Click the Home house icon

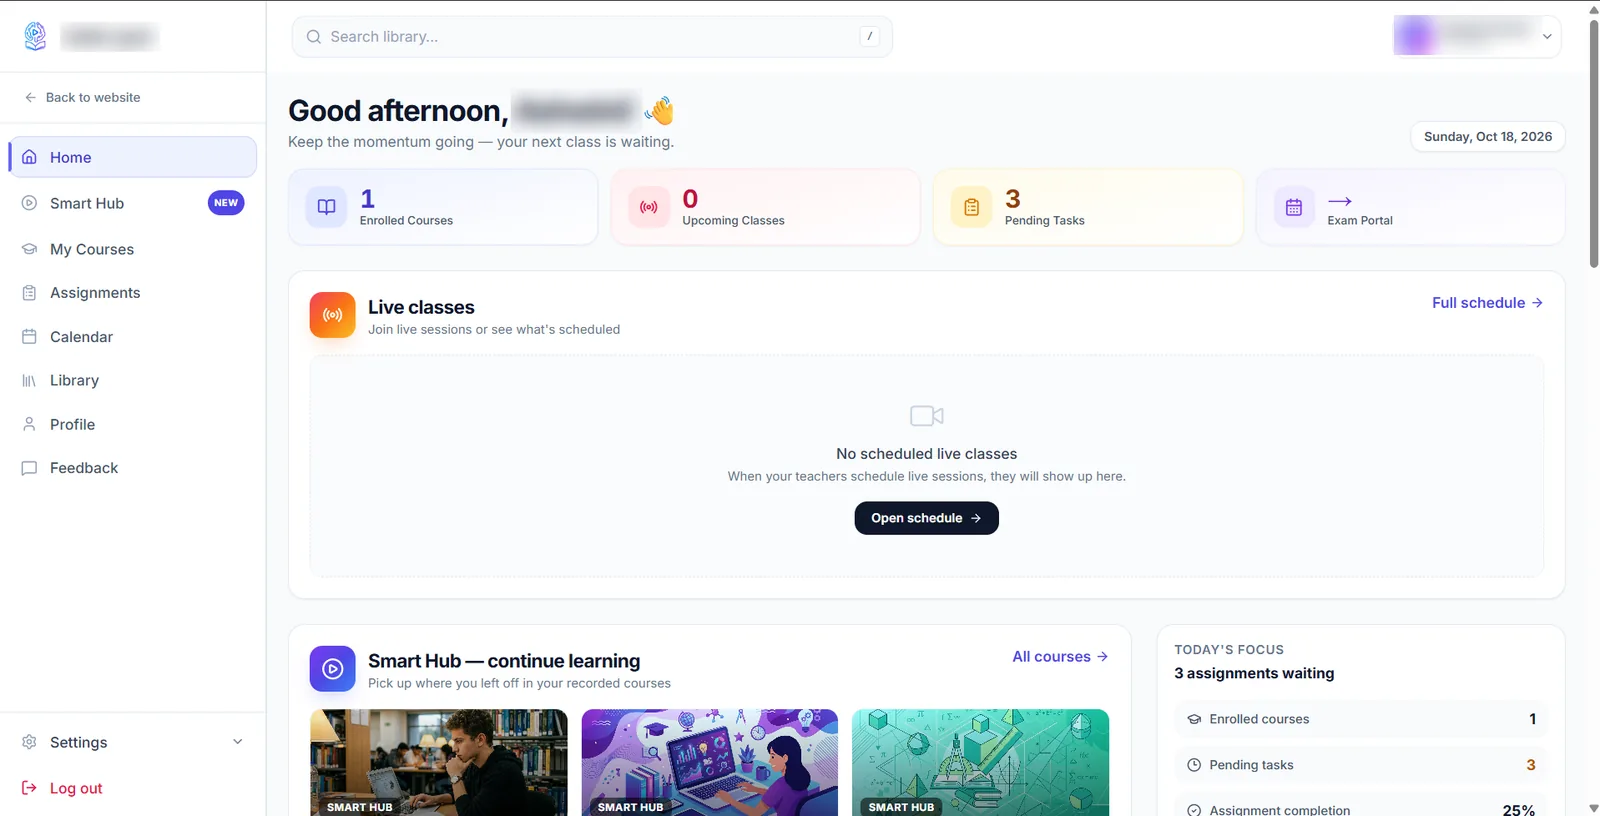(x=30, y=157)
